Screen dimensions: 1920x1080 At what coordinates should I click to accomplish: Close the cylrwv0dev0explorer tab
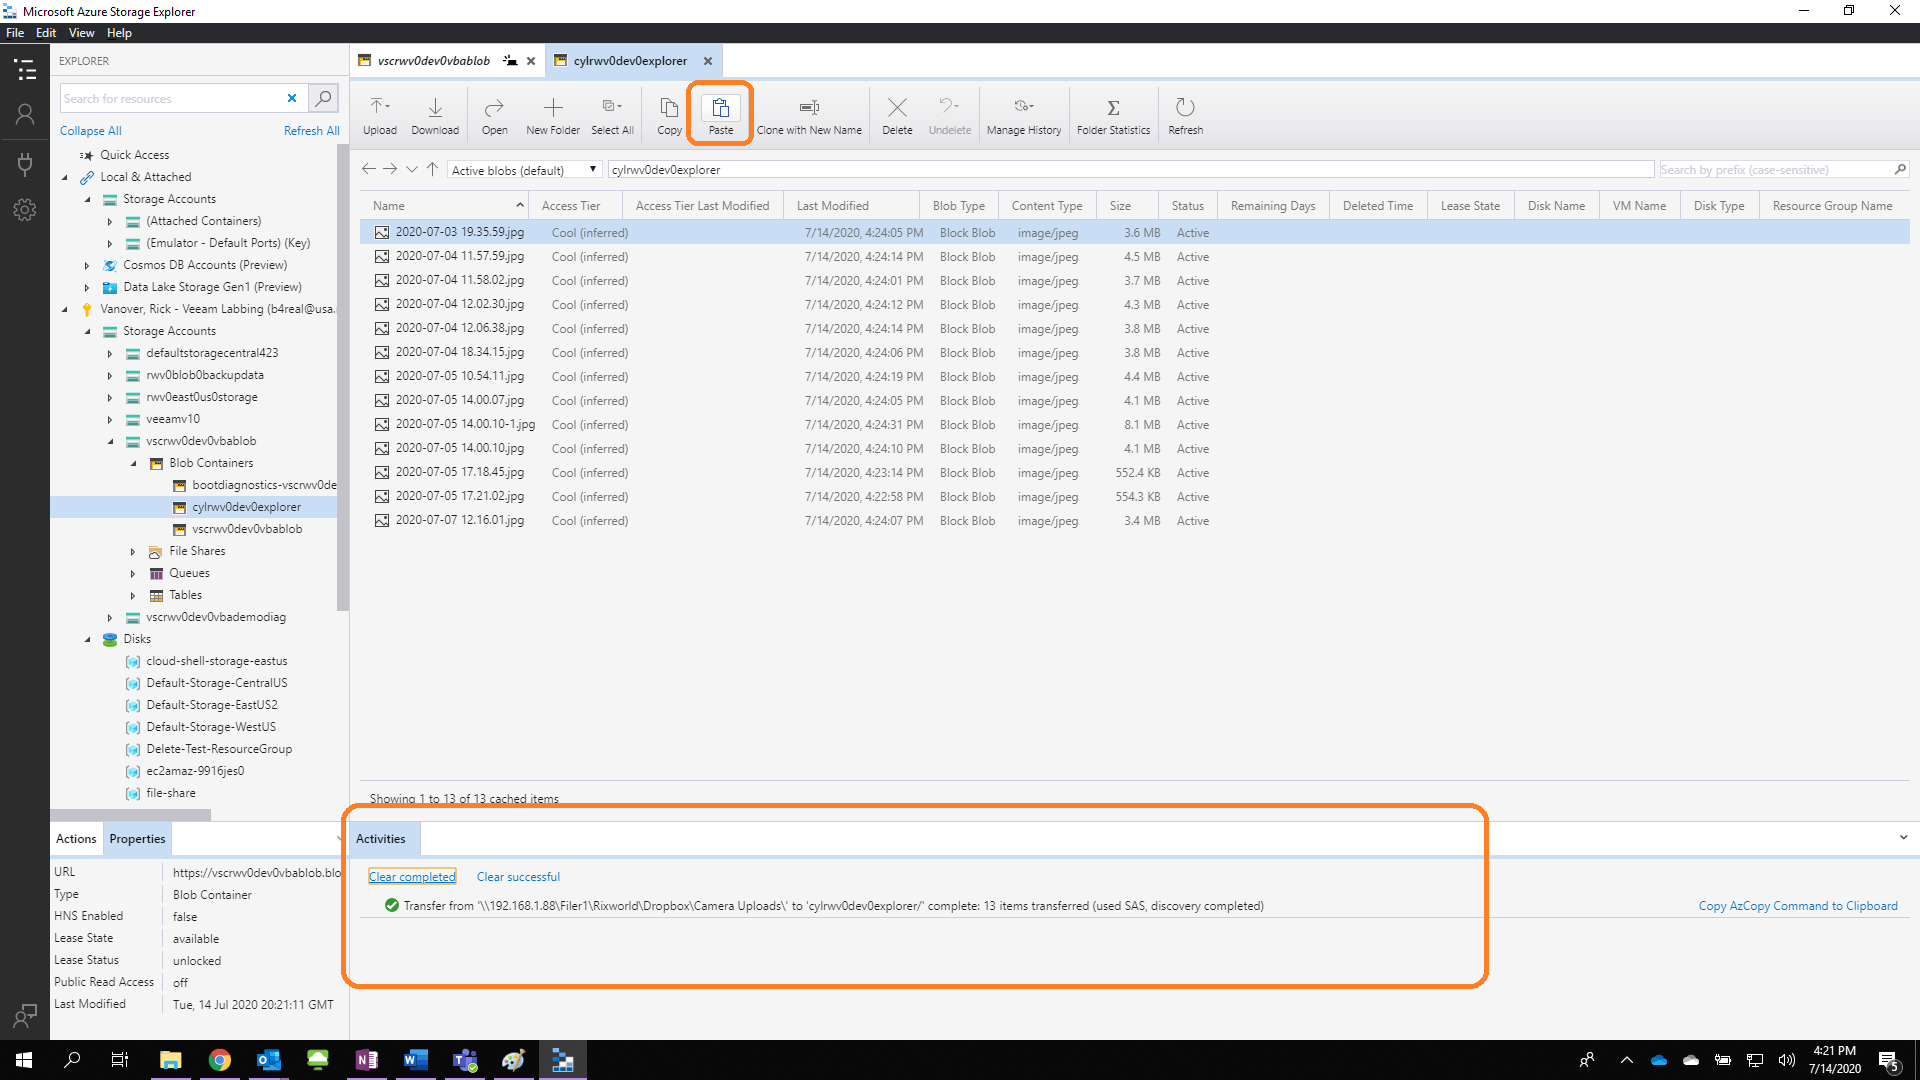coord(707,61)
